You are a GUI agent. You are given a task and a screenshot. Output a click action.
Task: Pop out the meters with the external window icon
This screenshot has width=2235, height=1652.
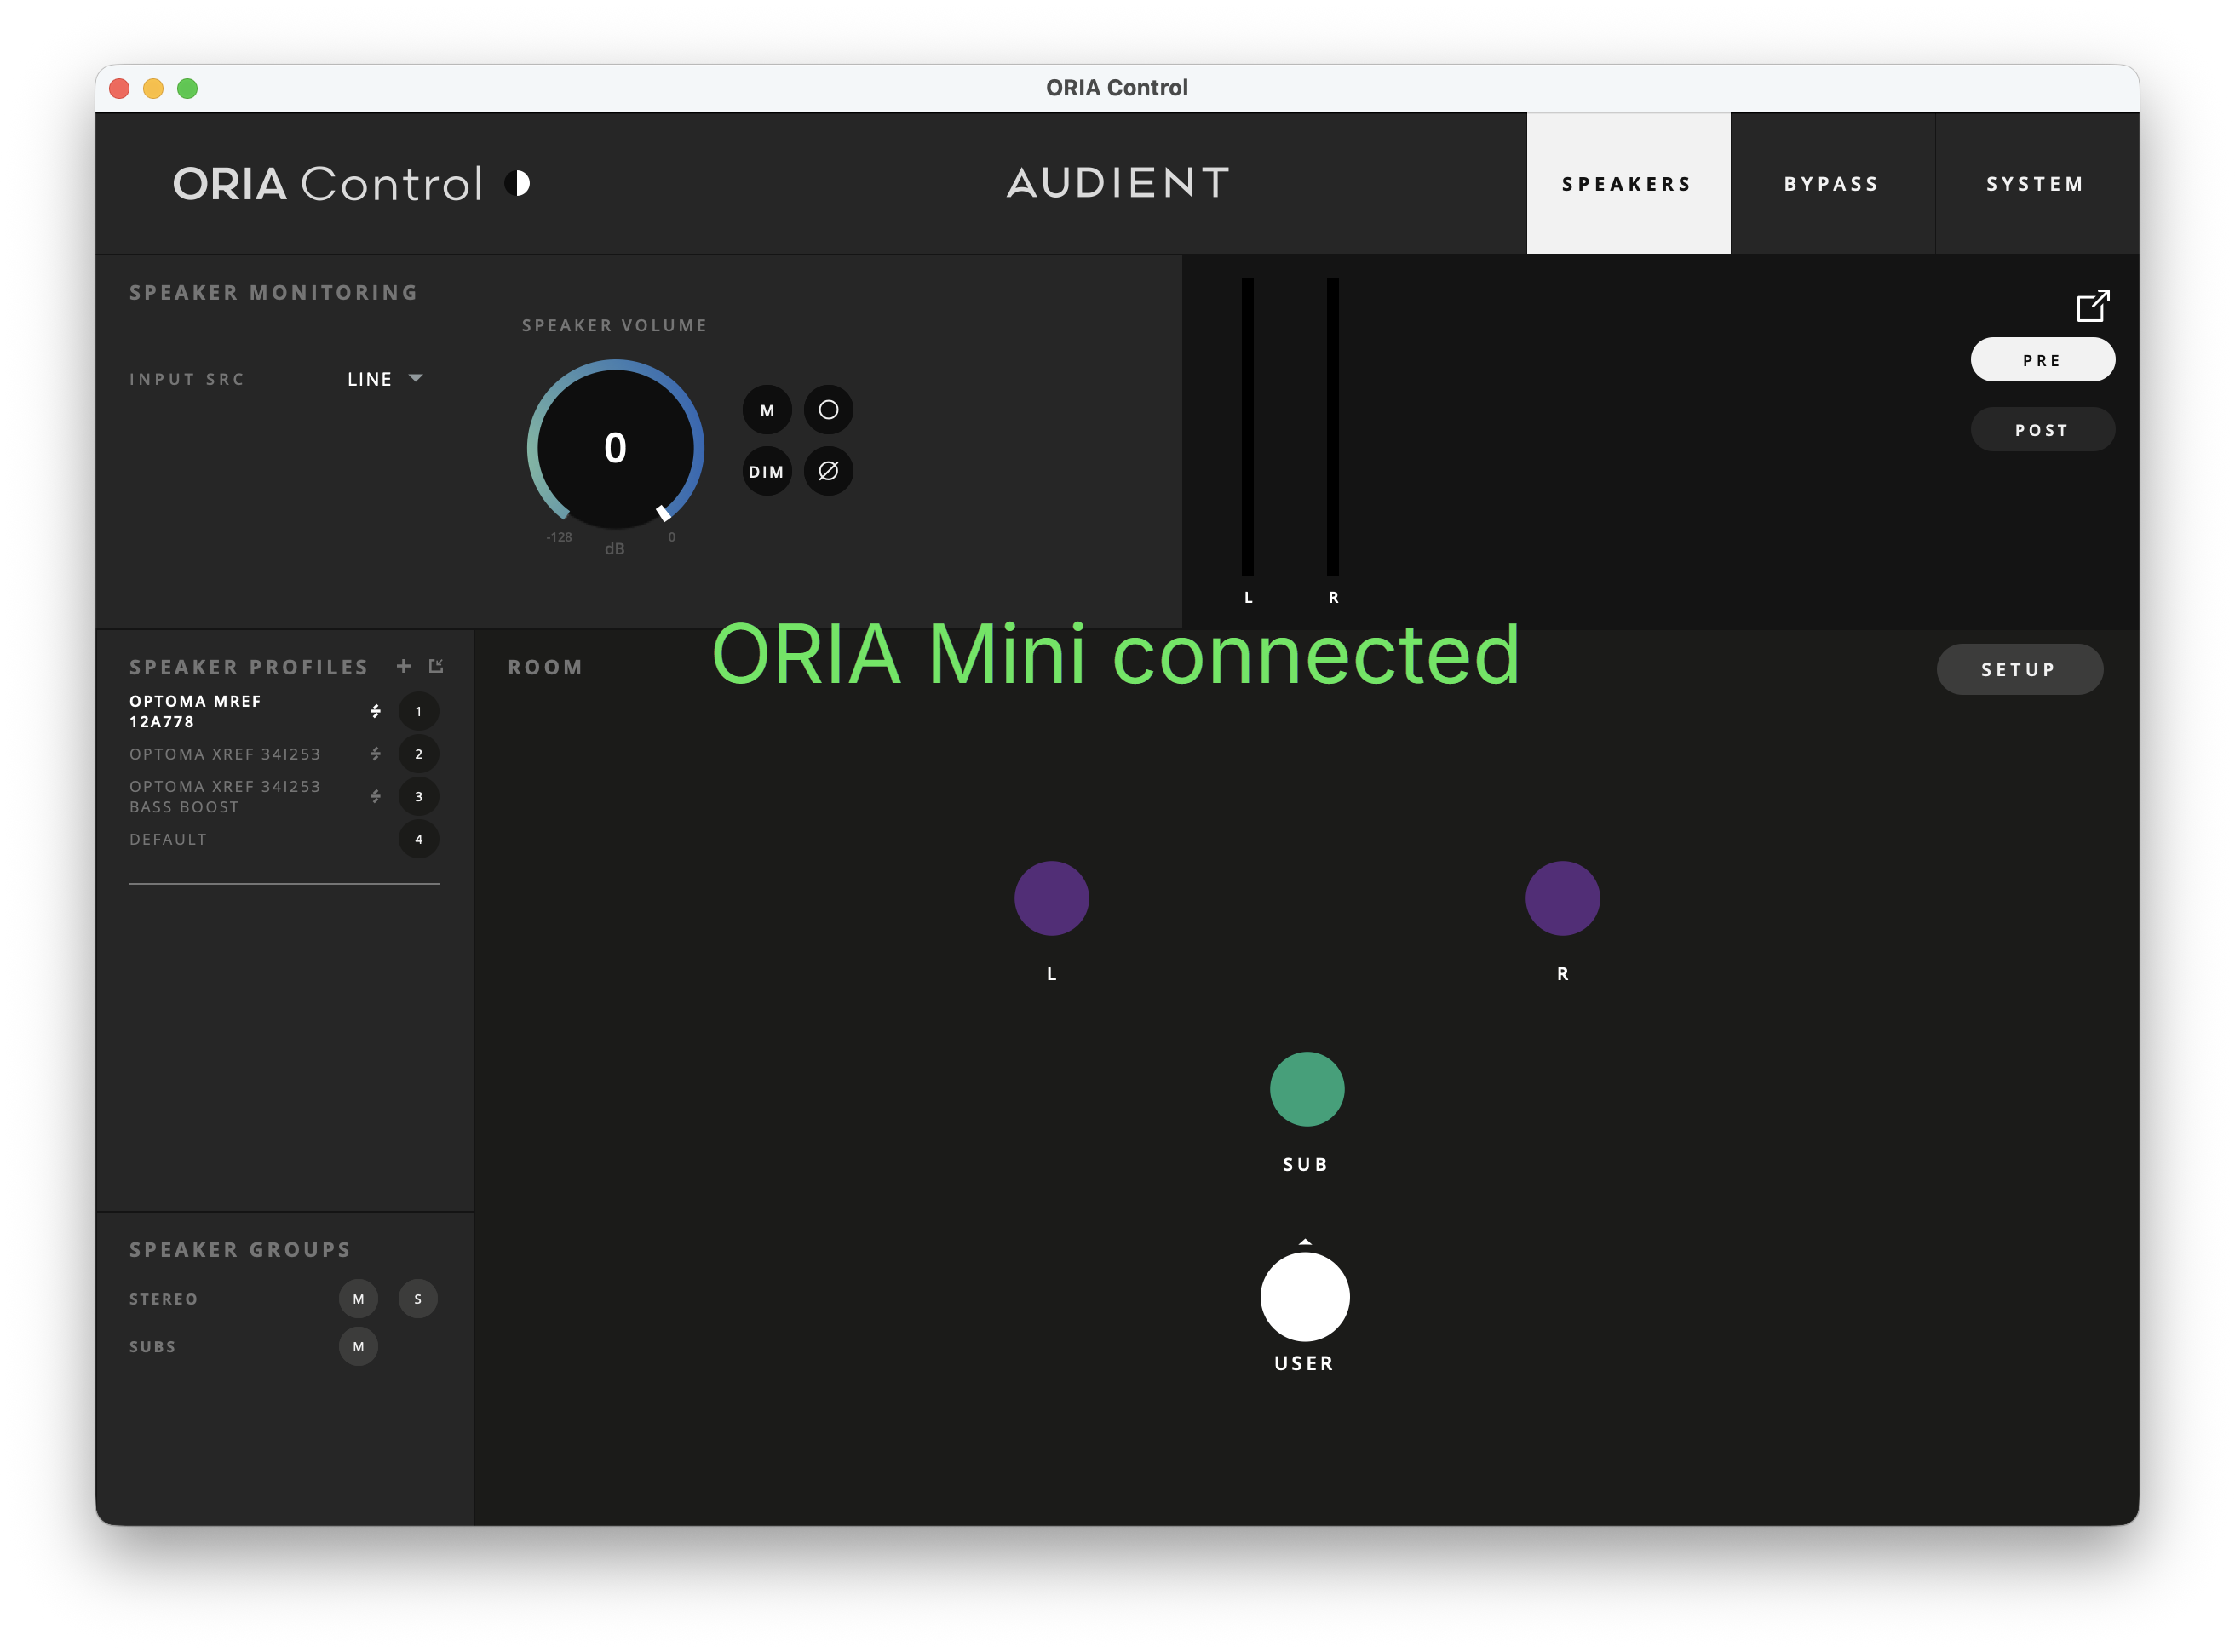(2092, 306)
